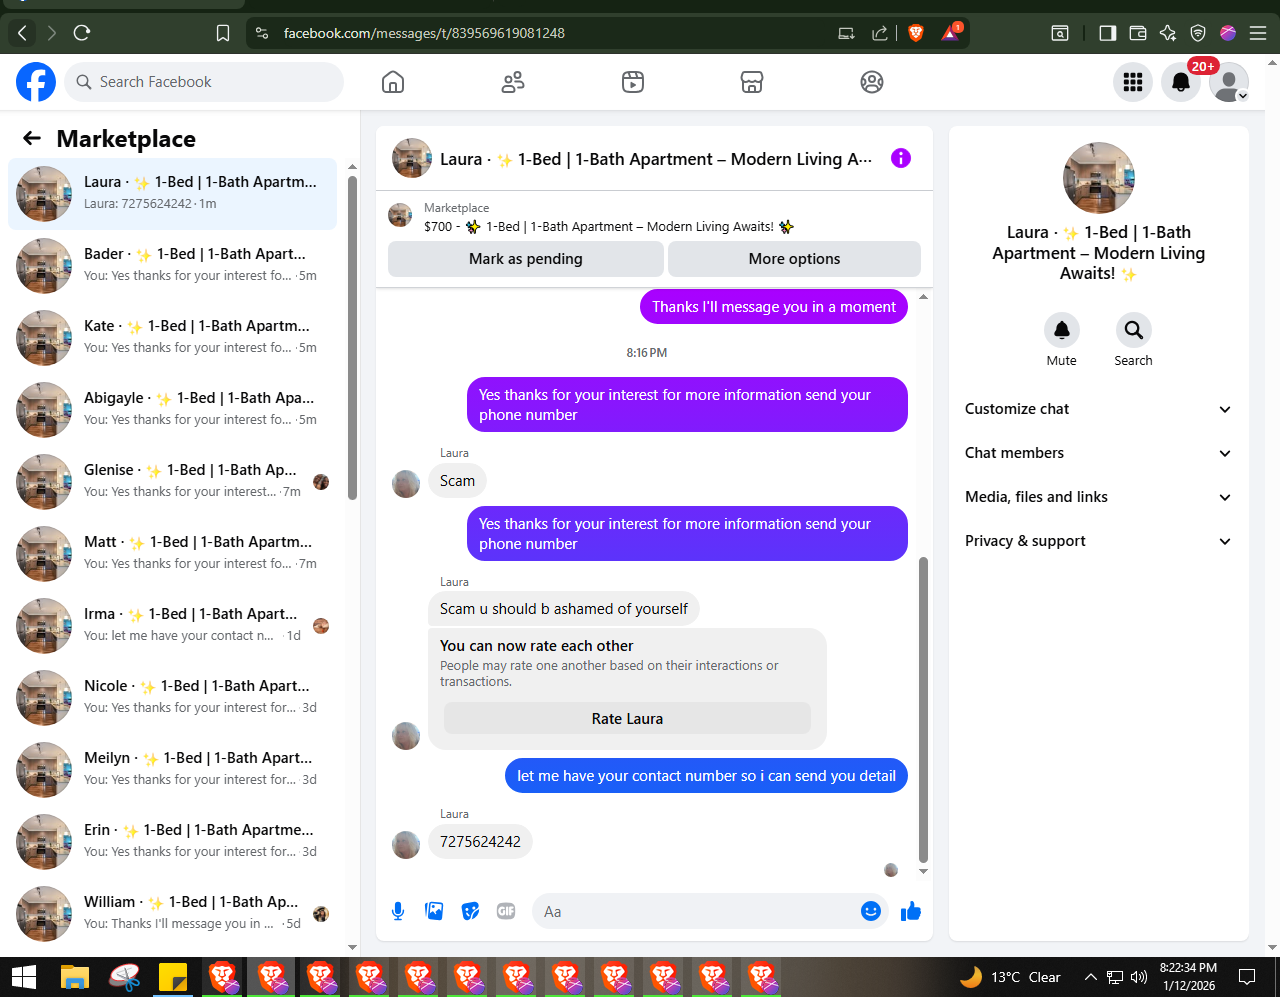Open the Home tab icon
The width and height of the screenshot is (1280, 997).
pyautogui.click(x=393, y=82)
